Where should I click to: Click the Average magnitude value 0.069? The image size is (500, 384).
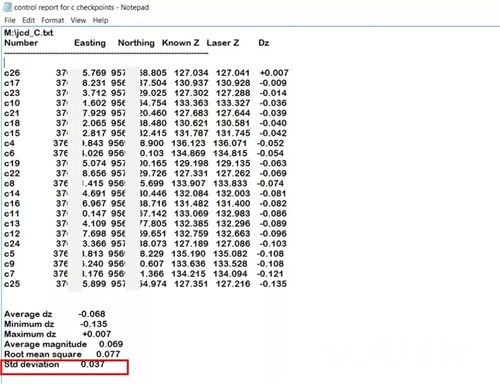(x=111, y=344)
